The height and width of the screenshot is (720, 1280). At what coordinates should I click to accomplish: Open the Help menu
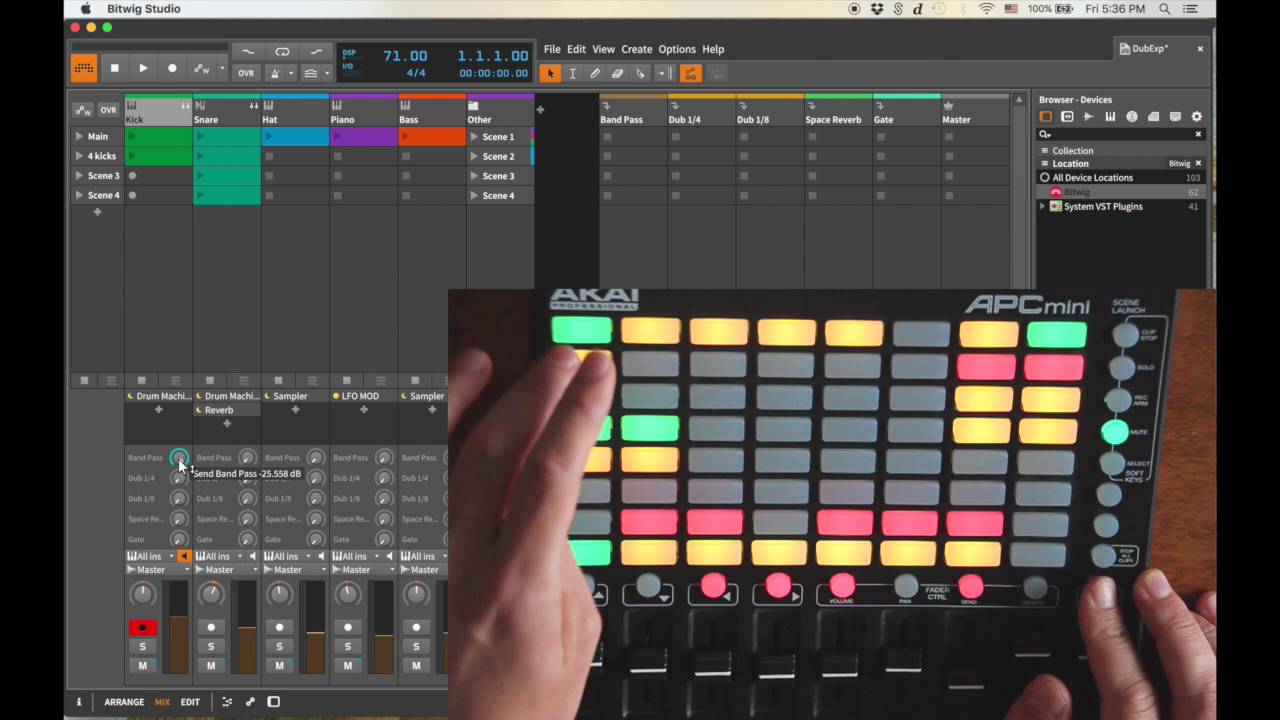[713, 49]
